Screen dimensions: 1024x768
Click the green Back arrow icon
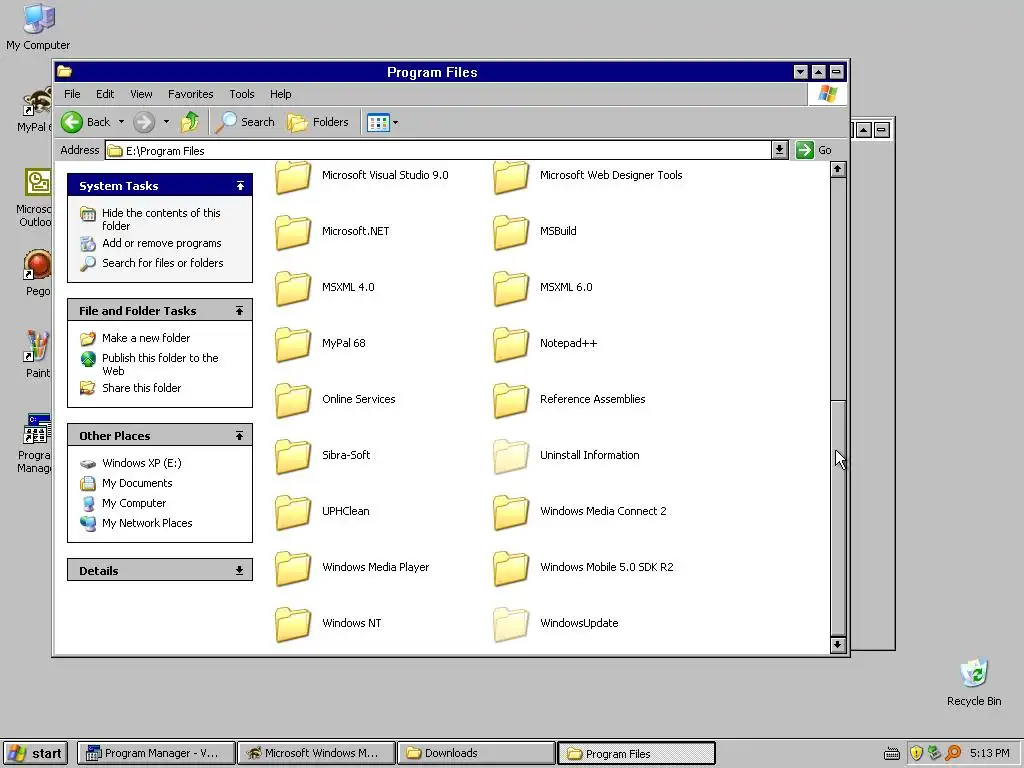pos(72,122)
